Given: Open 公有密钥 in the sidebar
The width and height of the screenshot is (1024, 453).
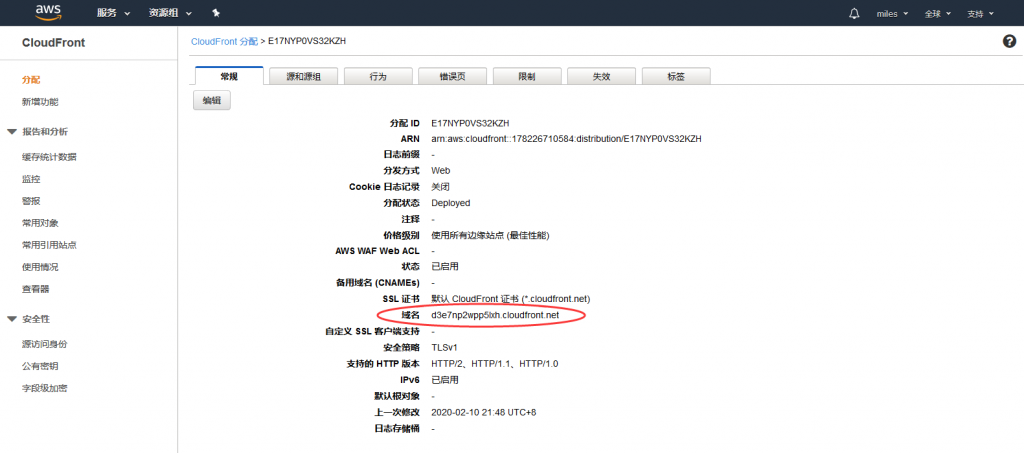Looking at the screenshot, I should (x=40, y=366).
